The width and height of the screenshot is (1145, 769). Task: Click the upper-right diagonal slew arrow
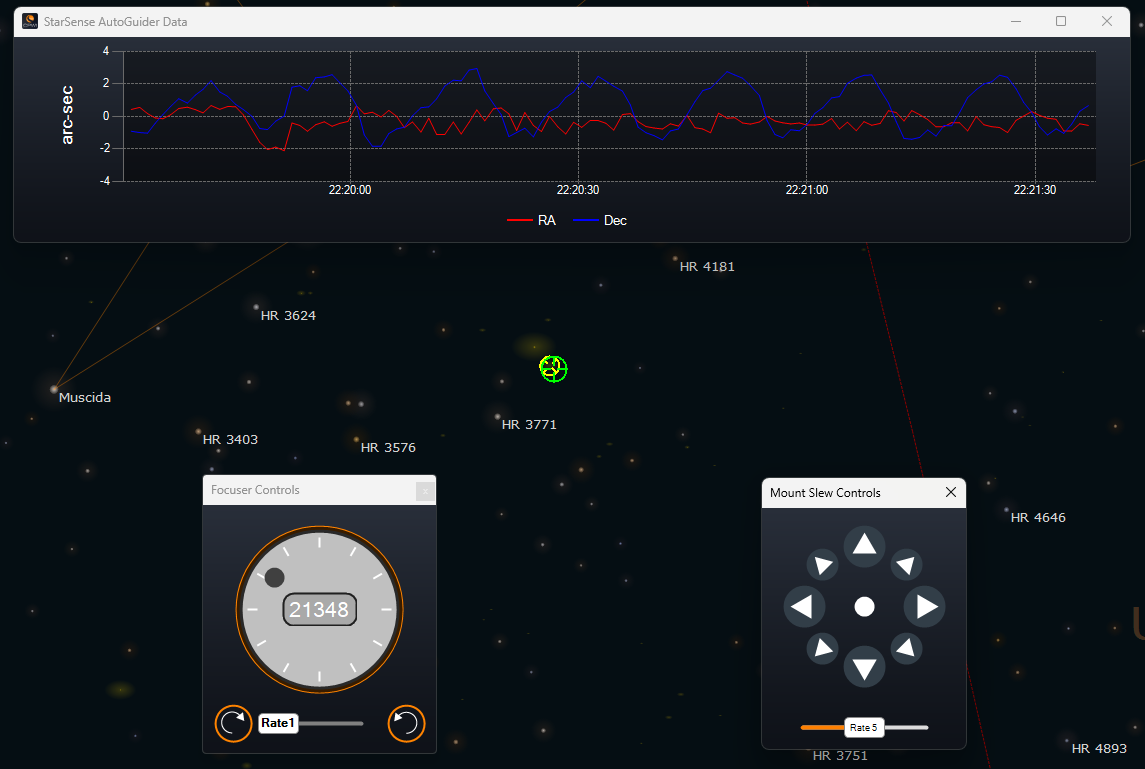tap(906, 565)
